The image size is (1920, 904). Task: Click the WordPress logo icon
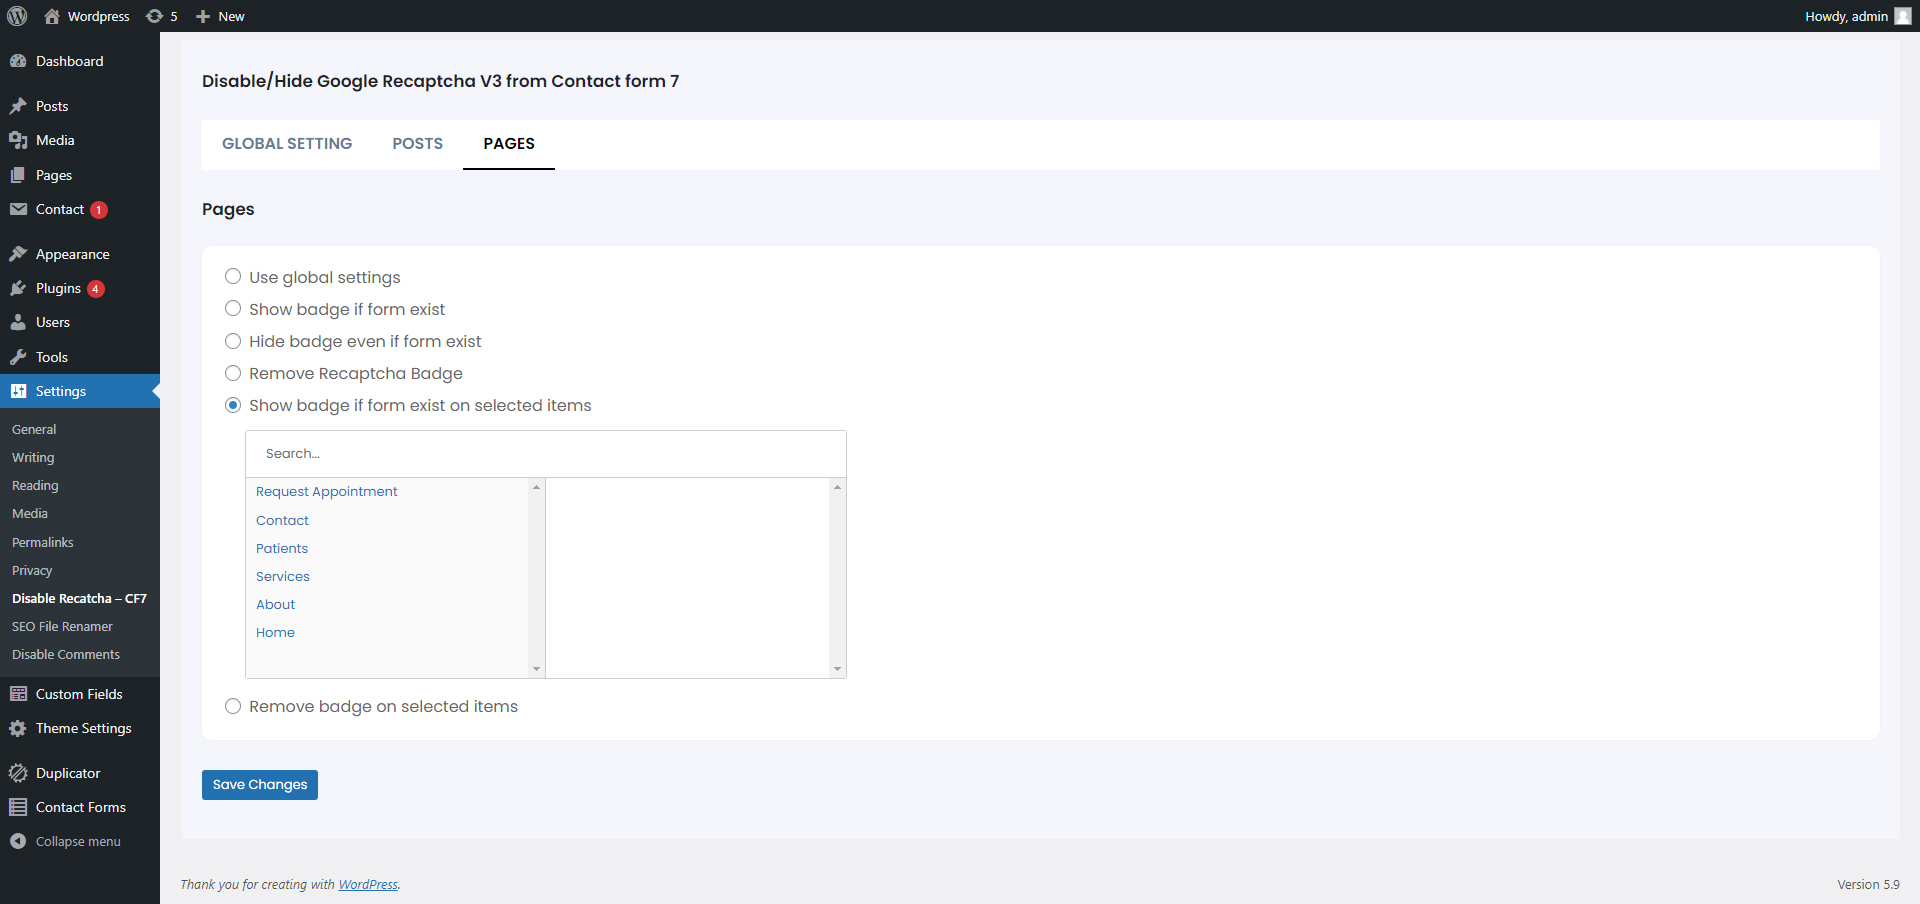click(x=17, y=16)
